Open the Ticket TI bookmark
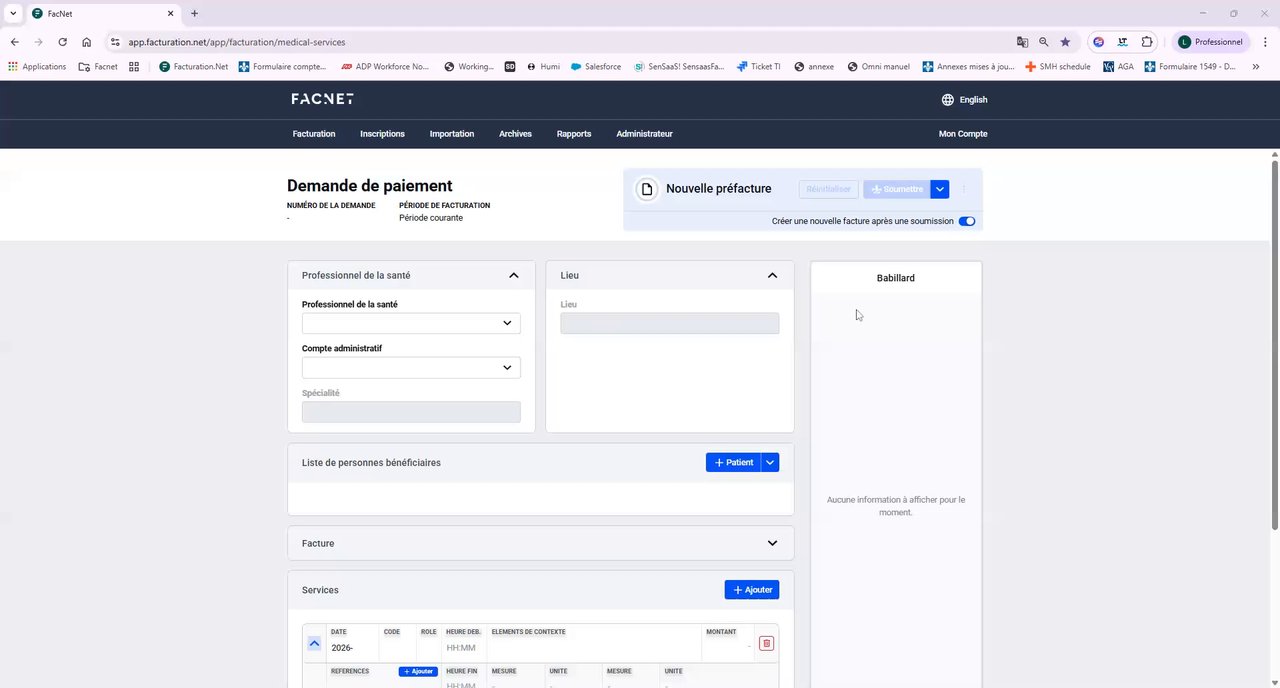The width and height of the screenshot is (1280, 688). click(759, 67)
